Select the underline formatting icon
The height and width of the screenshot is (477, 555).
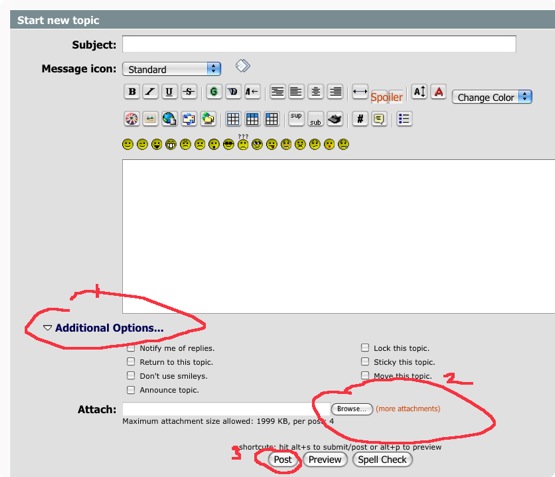pyautogui.click(x=169, y=92)
